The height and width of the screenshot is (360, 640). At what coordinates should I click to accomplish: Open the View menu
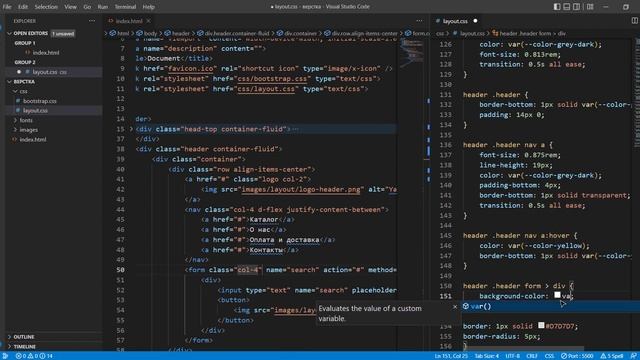(x=70, y=7)
